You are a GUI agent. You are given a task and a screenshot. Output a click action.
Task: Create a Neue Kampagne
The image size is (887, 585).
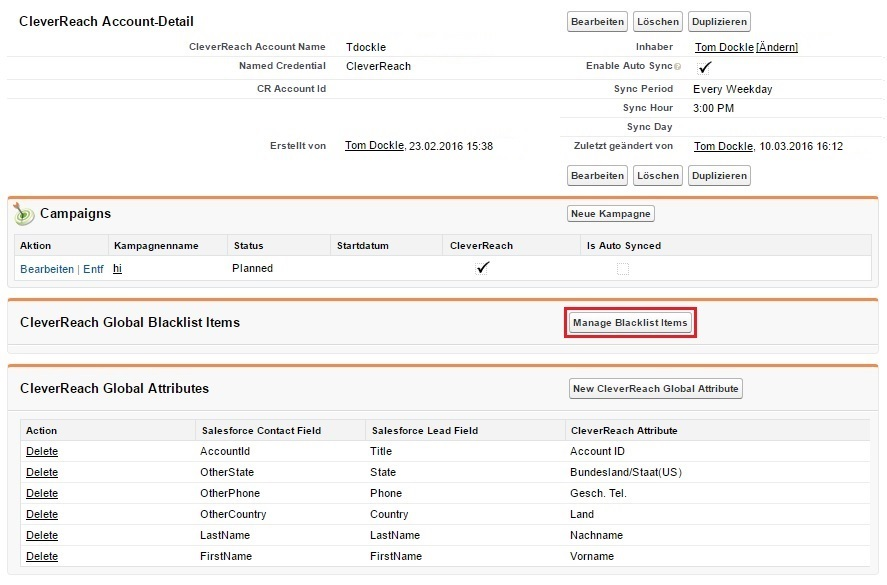610,213
